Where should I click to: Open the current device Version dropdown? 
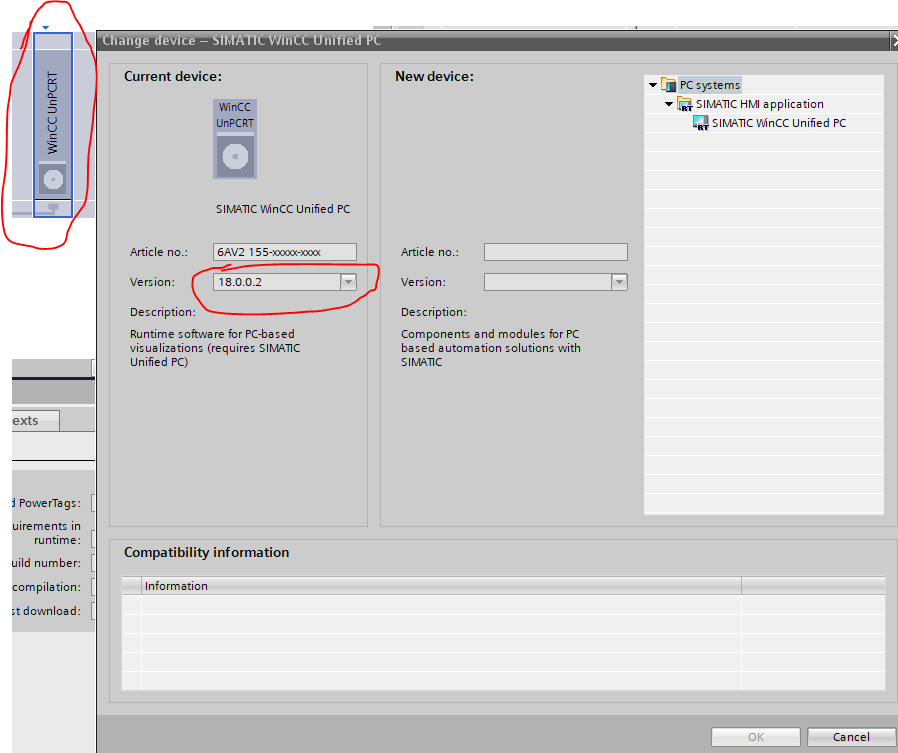[348, 282]
